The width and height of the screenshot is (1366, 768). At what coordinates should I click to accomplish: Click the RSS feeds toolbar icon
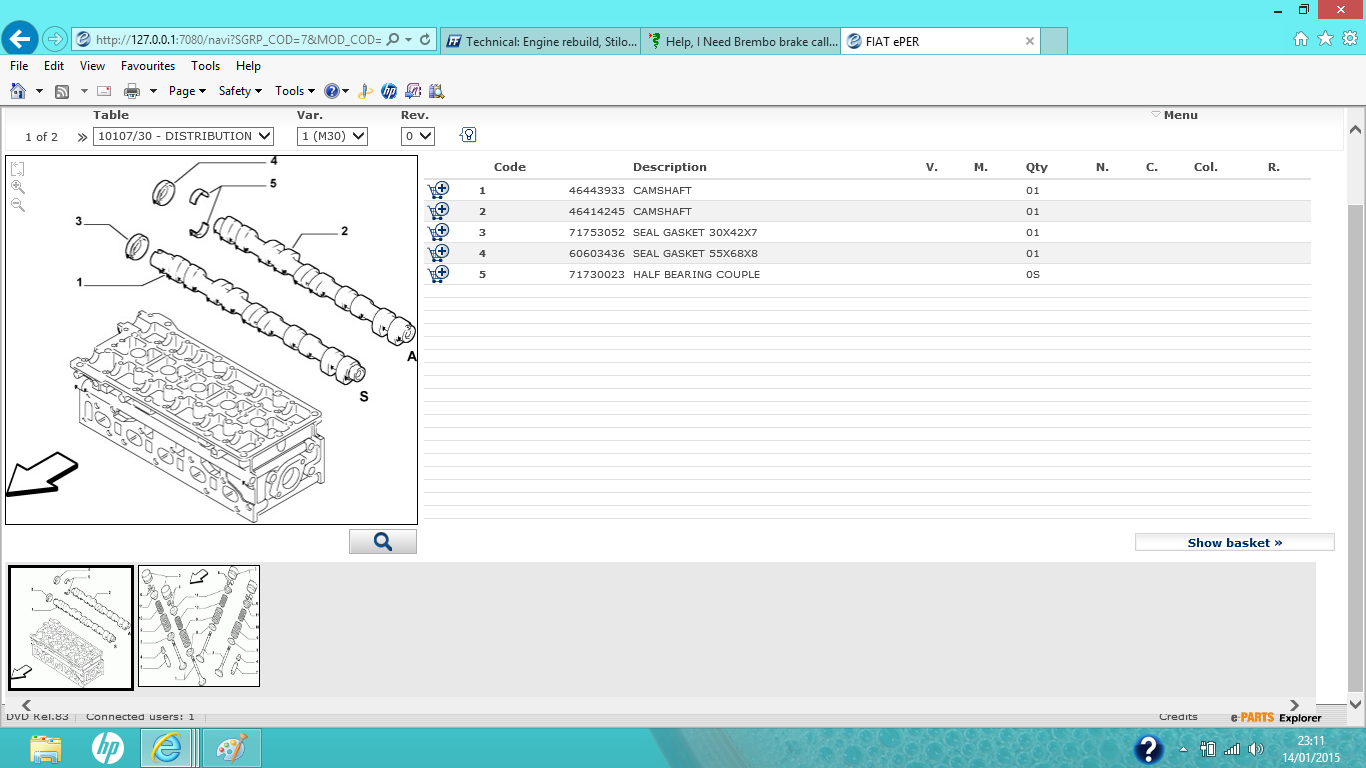point(62,91)
